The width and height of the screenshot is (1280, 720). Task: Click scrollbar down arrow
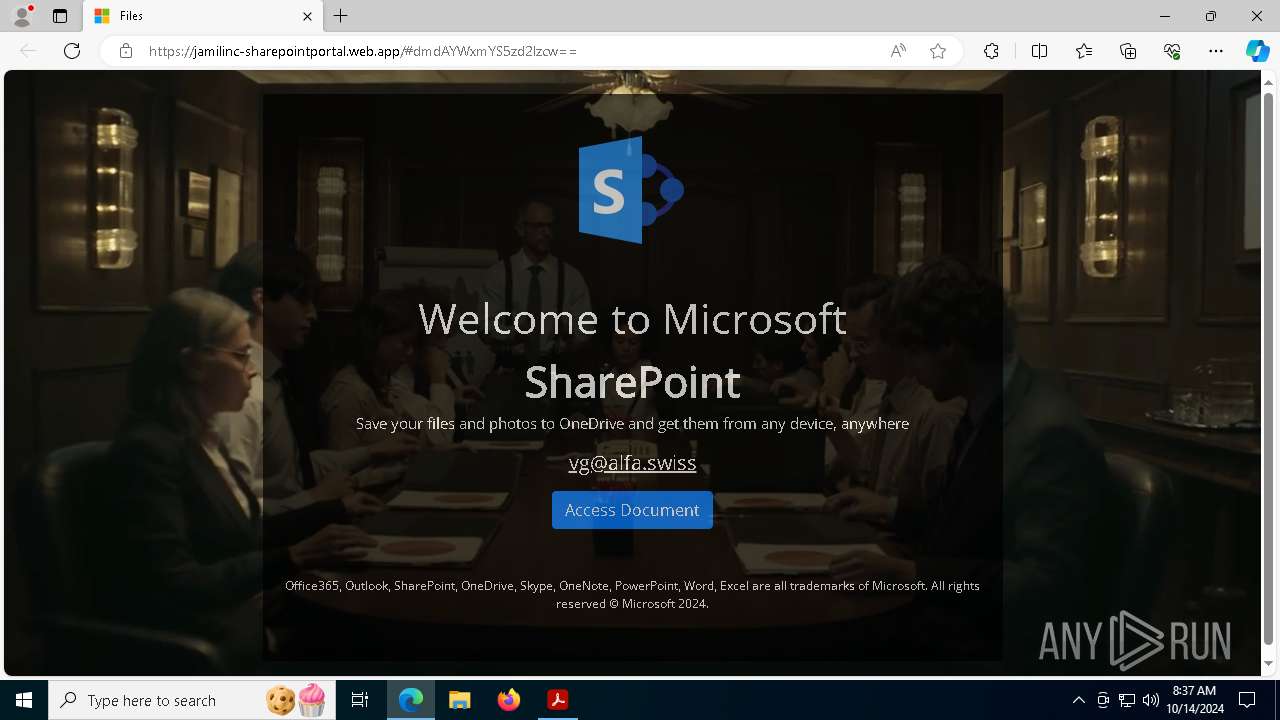click(x=1268, y=663)
